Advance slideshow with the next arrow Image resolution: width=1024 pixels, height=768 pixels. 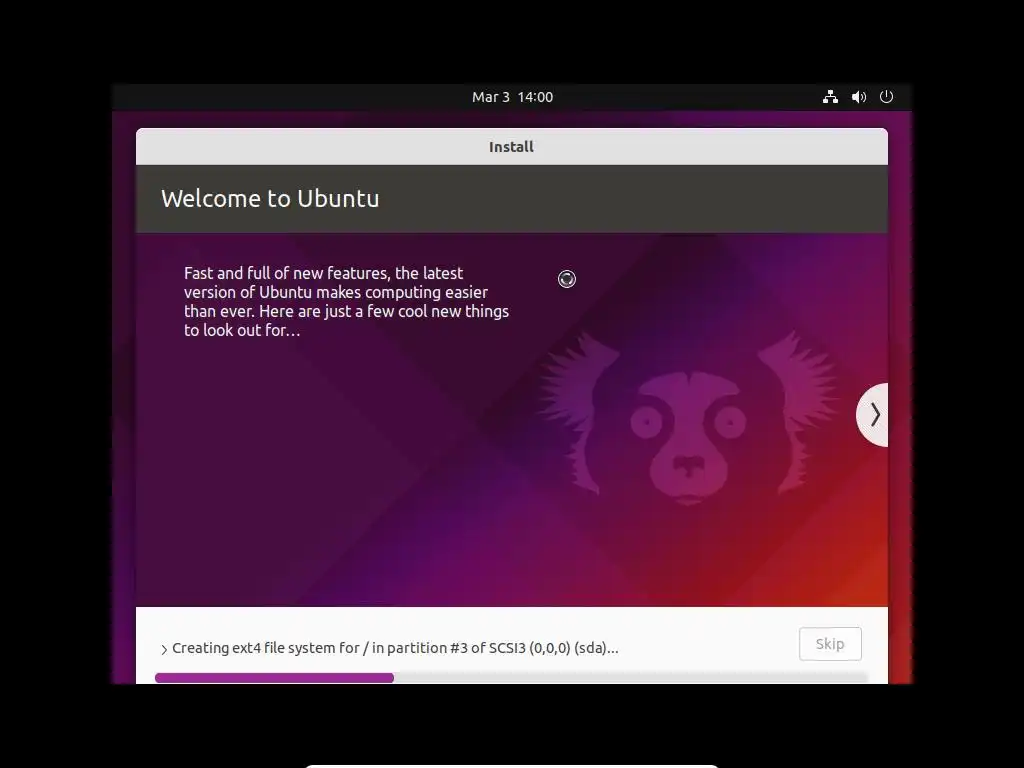(x=873, y=415)
